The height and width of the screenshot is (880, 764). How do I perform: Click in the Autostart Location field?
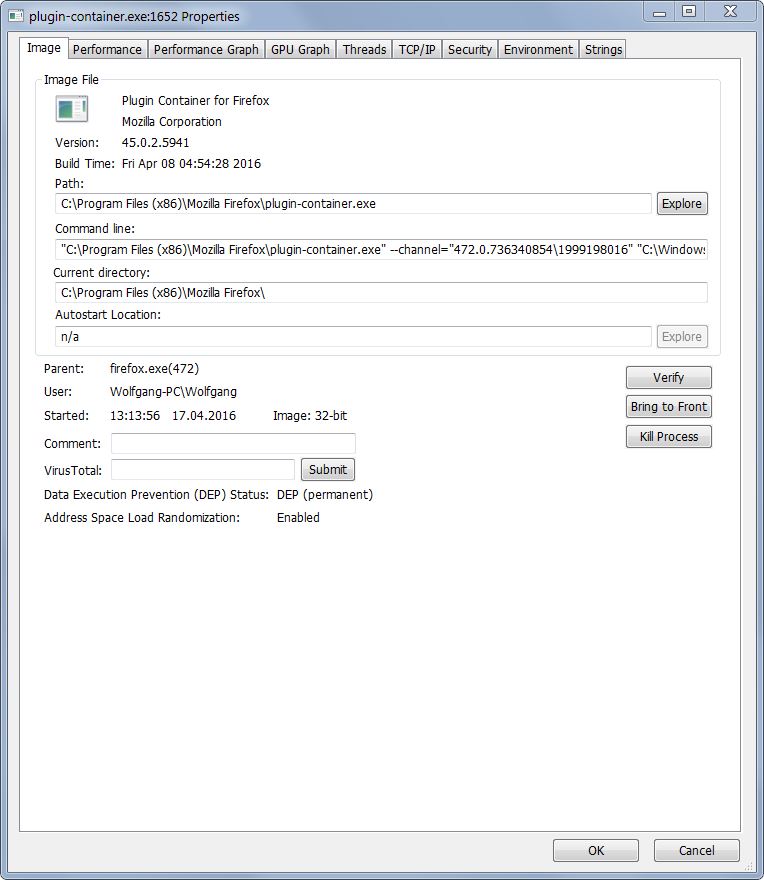(353, 337)
